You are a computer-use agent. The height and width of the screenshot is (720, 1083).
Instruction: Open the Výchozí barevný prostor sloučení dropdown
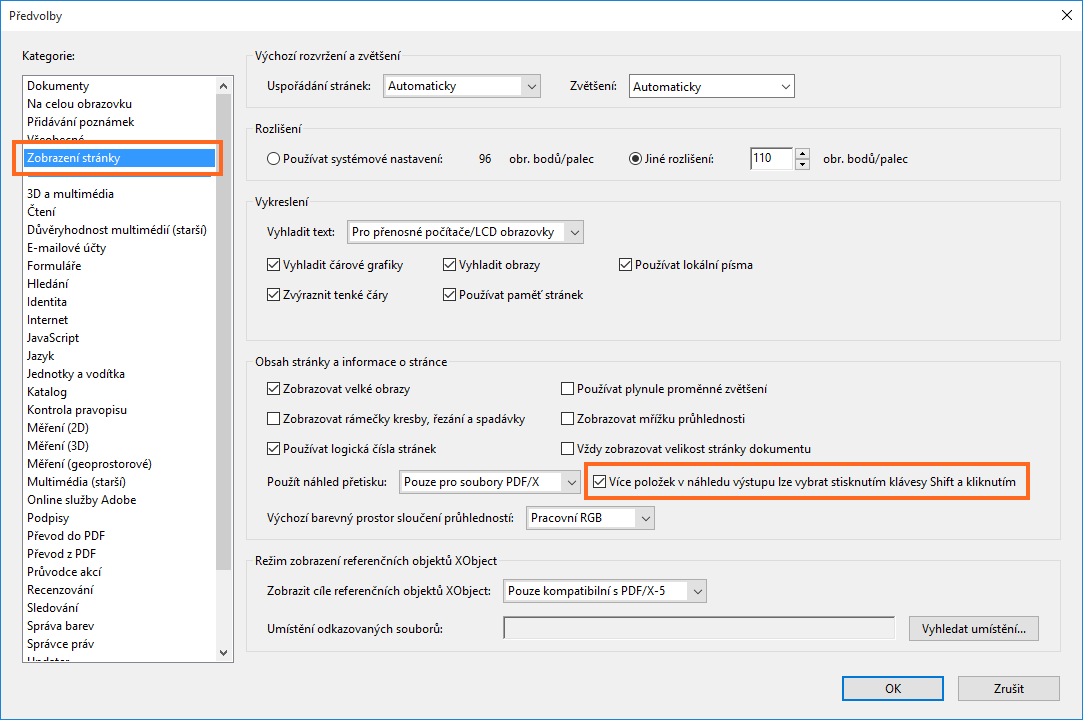pyautogui.click(x=591, y=518)
